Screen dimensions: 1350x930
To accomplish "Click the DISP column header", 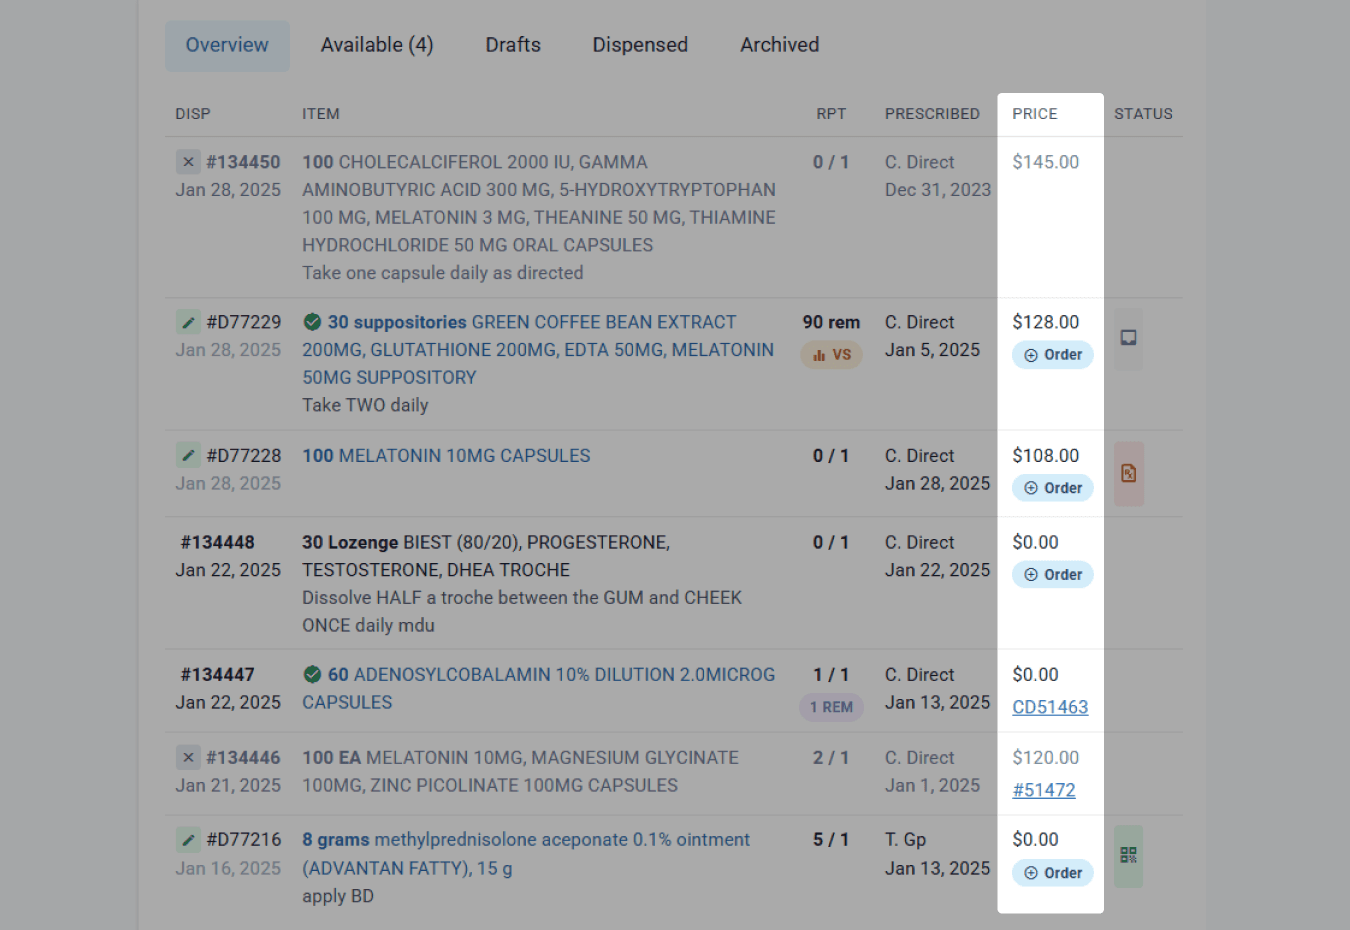I will click(x=193, y=114).
